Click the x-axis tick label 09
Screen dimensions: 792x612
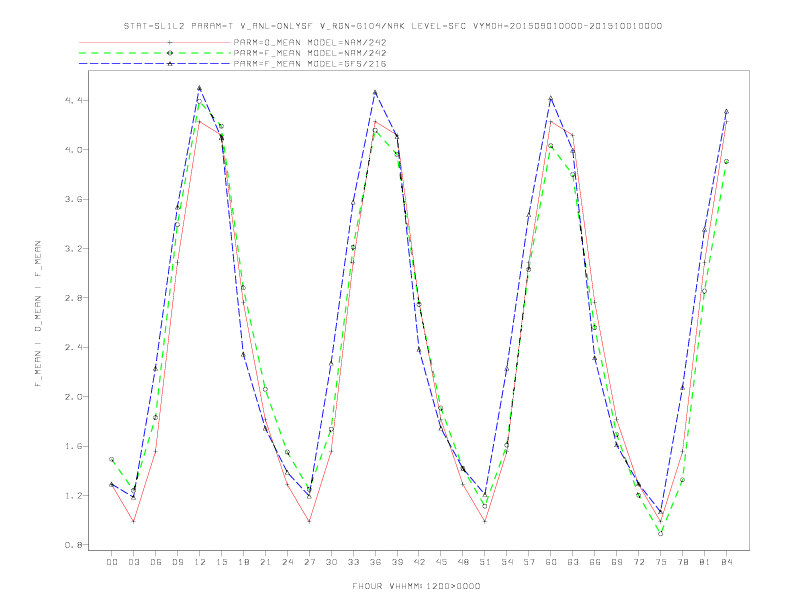click(x=177, y=562)
